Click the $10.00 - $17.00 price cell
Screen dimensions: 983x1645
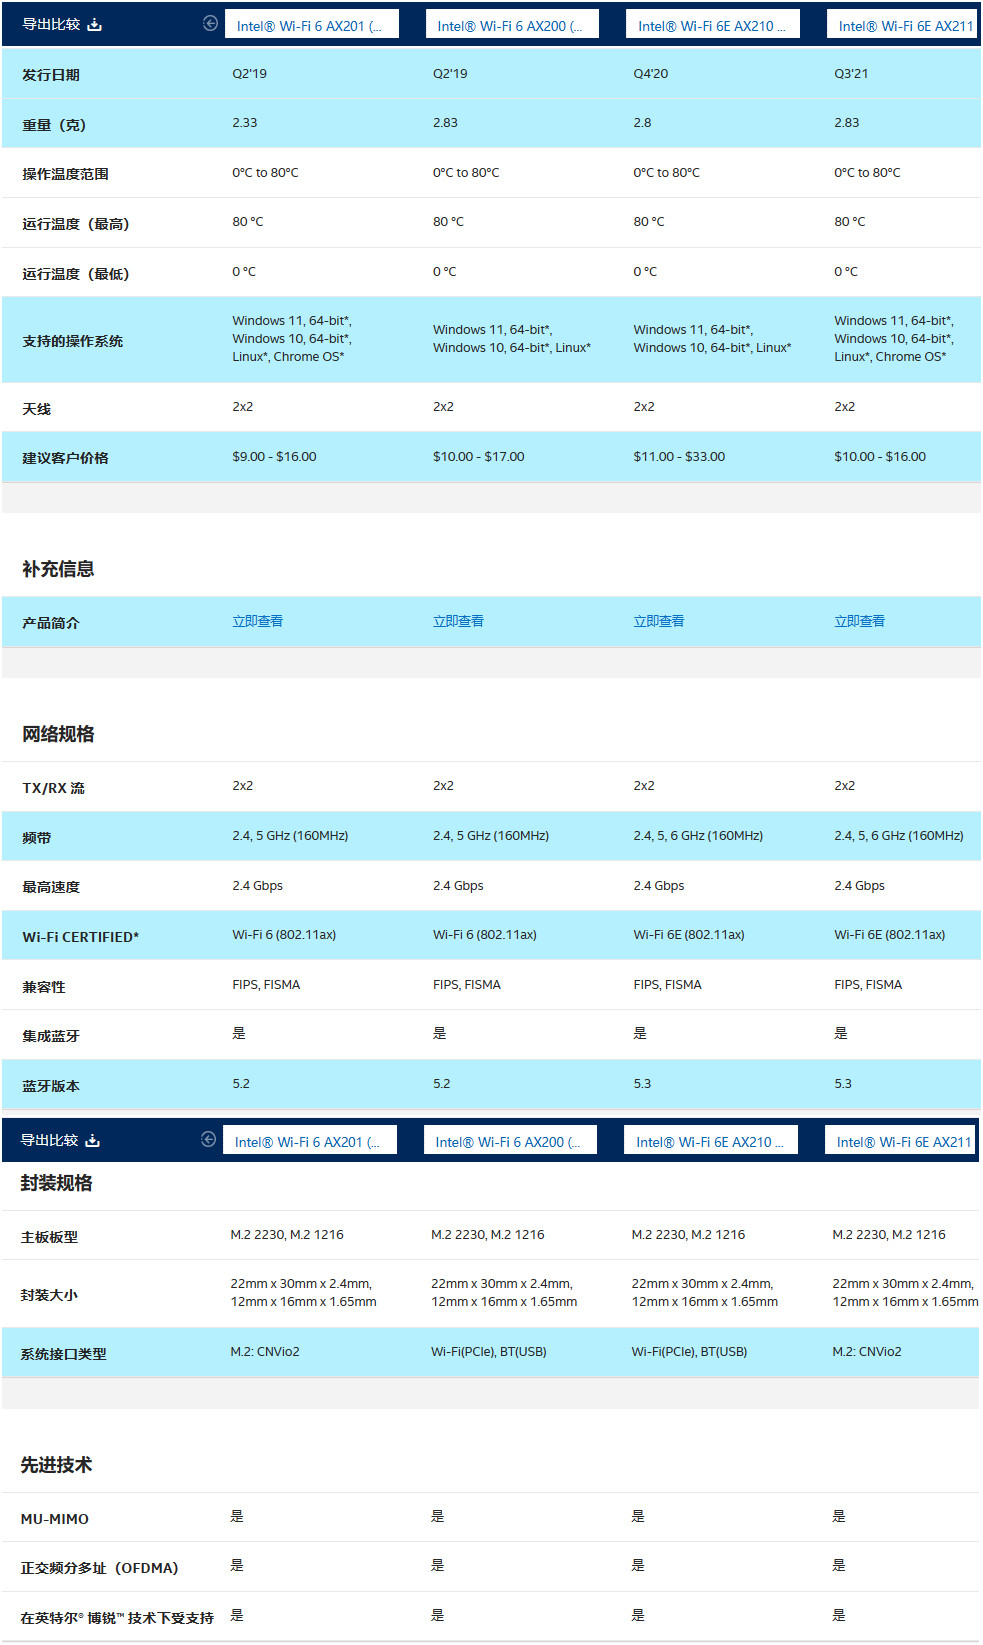point(479,457)
